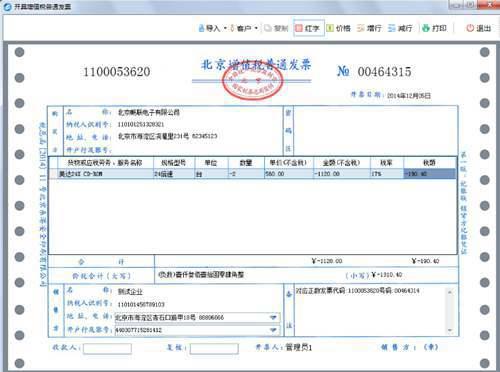Image resolution: width=500 pixels, height=372 pixels.
Task: Click the 开票人 value 管理员1
Action: pyautogui.click(x=299, y=348)
